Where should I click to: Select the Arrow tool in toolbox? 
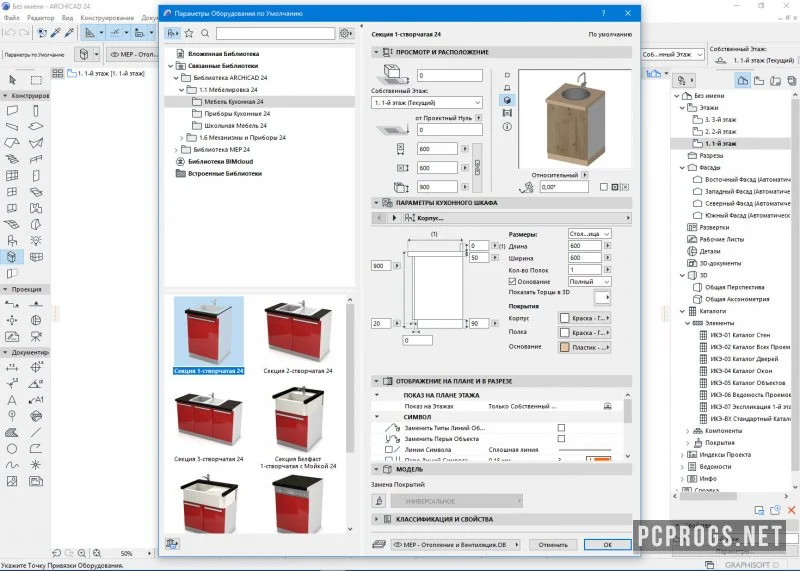click(x=12, y=80)
